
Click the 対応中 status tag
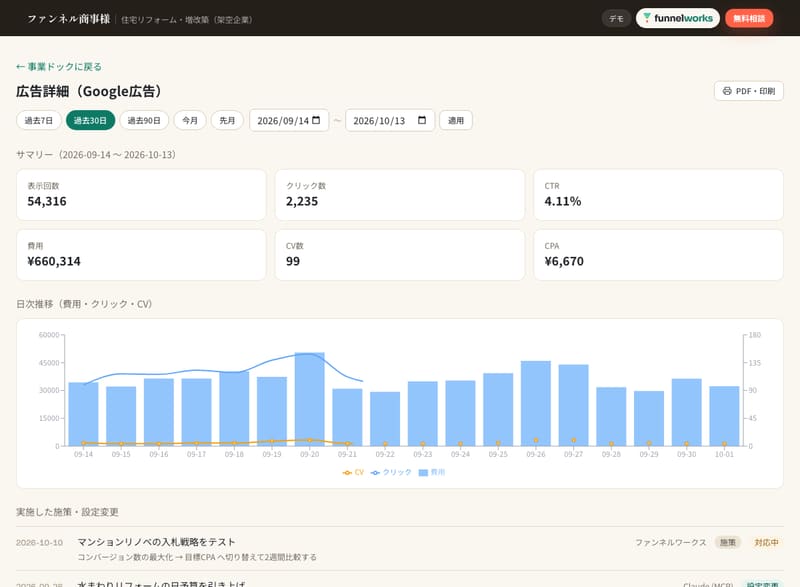(766, 542)
